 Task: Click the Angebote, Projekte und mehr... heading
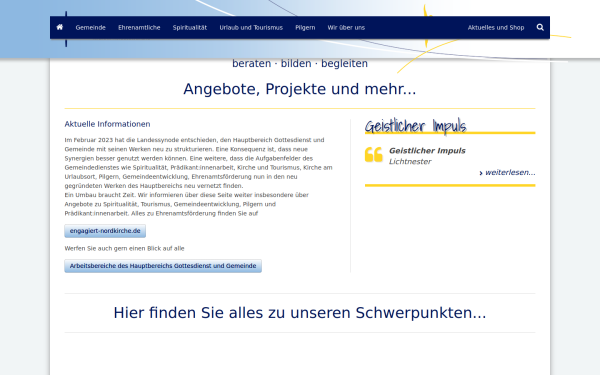[x=300, y=89]
